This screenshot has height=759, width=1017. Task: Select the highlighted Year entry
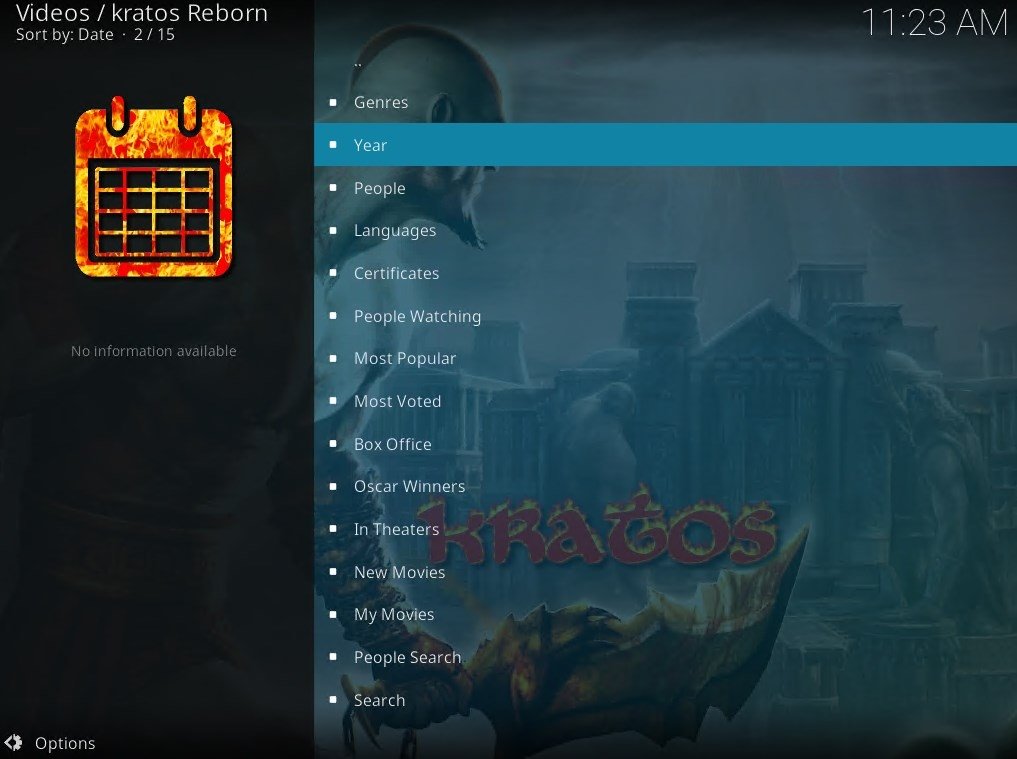pos(665,145)
